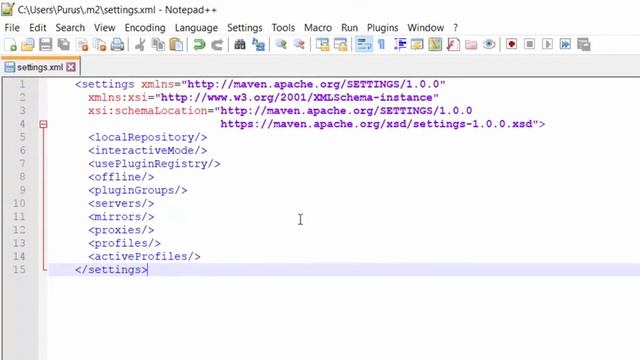
Task: Open the Edit menu
Action: (x=38, y=28)
